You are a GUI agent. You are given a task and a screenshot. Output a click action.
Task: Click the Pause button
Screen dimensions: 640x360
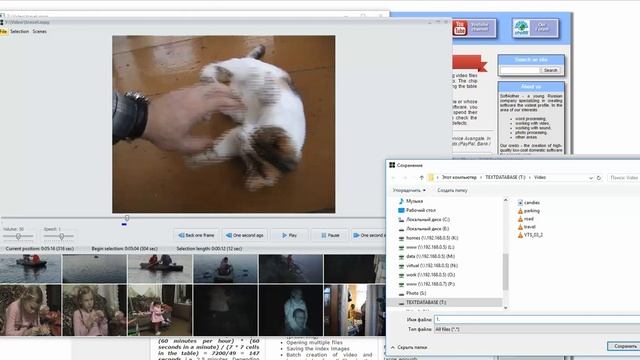point(330,235)
